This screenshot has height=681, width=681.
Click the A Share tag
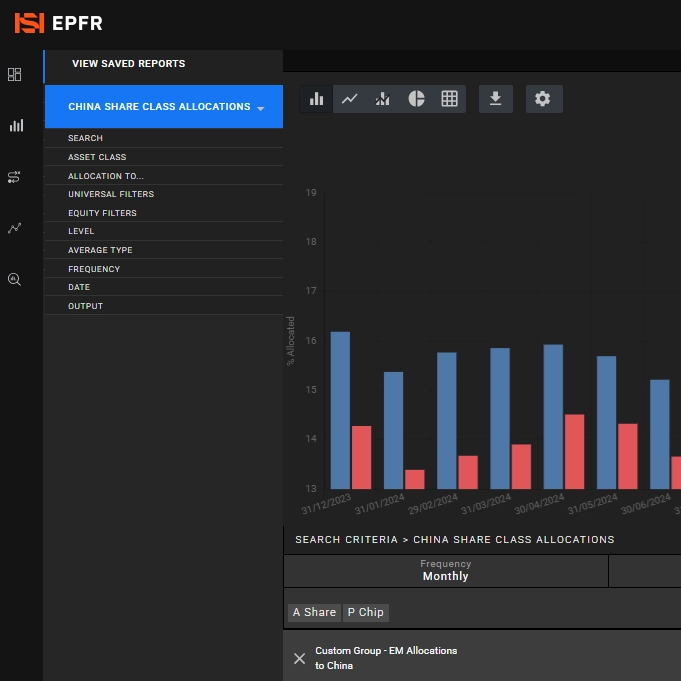click(x=314, y=612)
